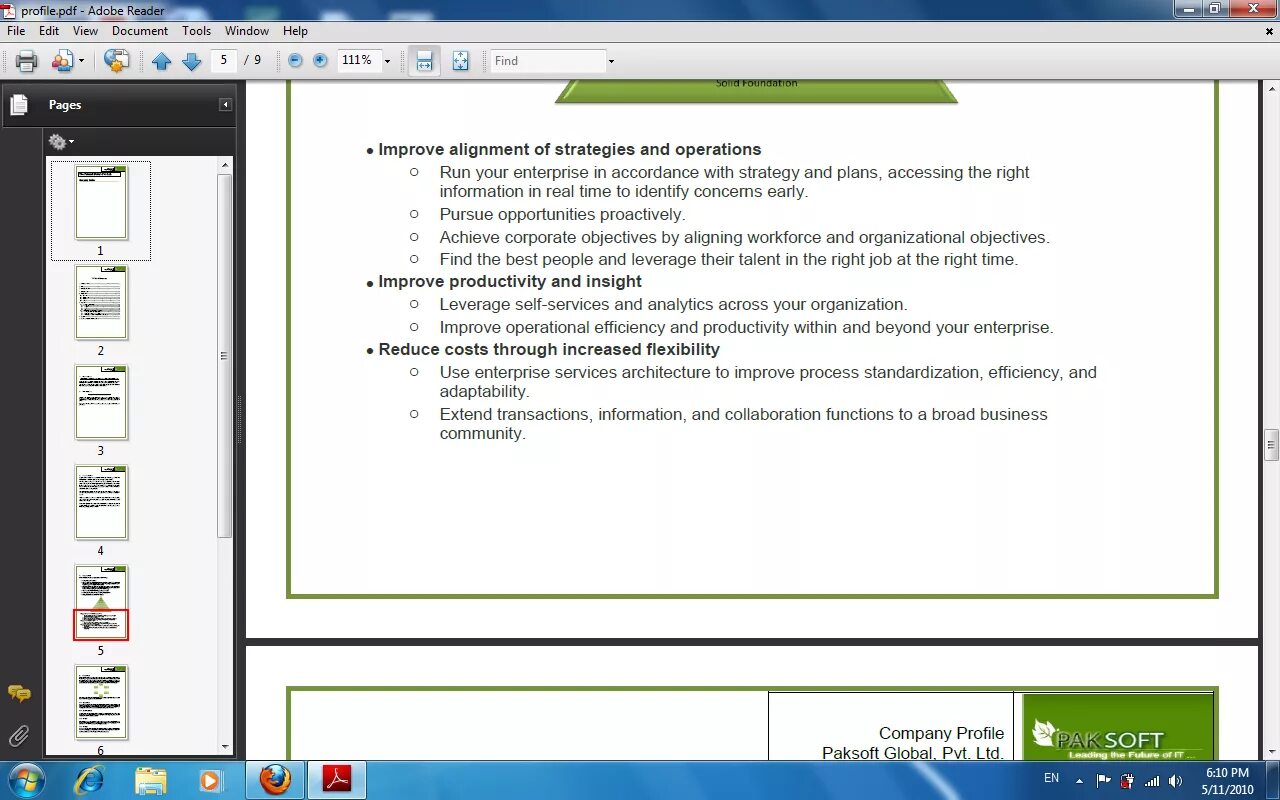Viewport: 1280px width, 800px height.
Task: Click the collaborate globe icon
Action: click(x=116, y=61)
